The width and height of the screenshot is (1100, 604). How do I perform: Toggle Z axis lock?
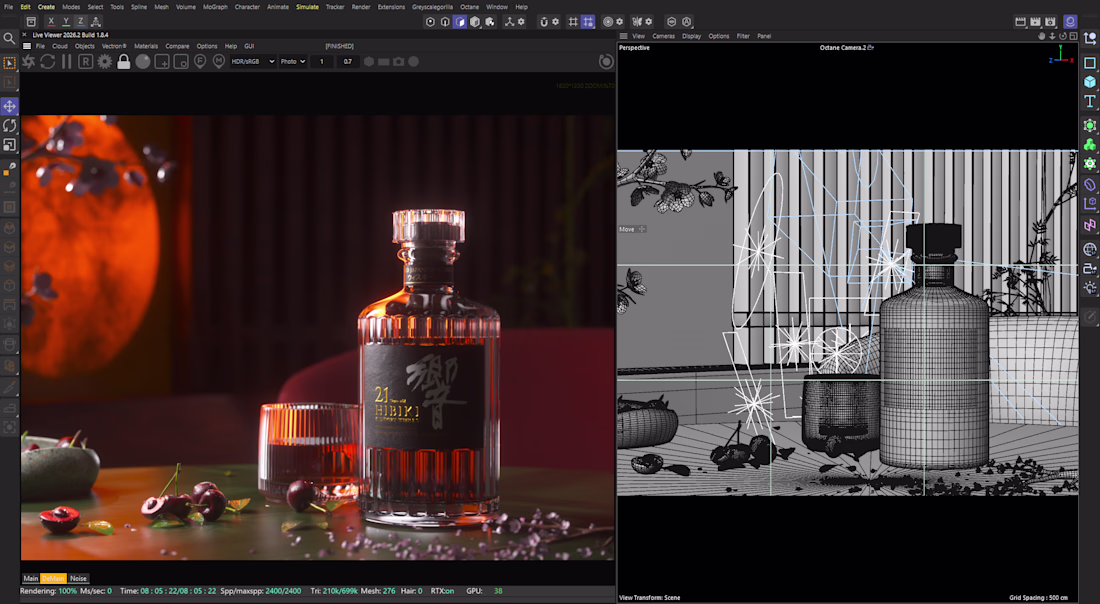coord(81,22)
